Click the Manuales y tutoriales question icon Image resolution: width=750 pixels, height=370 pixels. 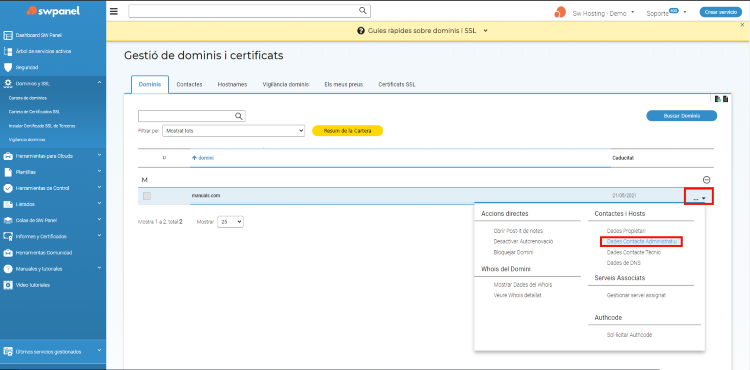click(8, 269)
